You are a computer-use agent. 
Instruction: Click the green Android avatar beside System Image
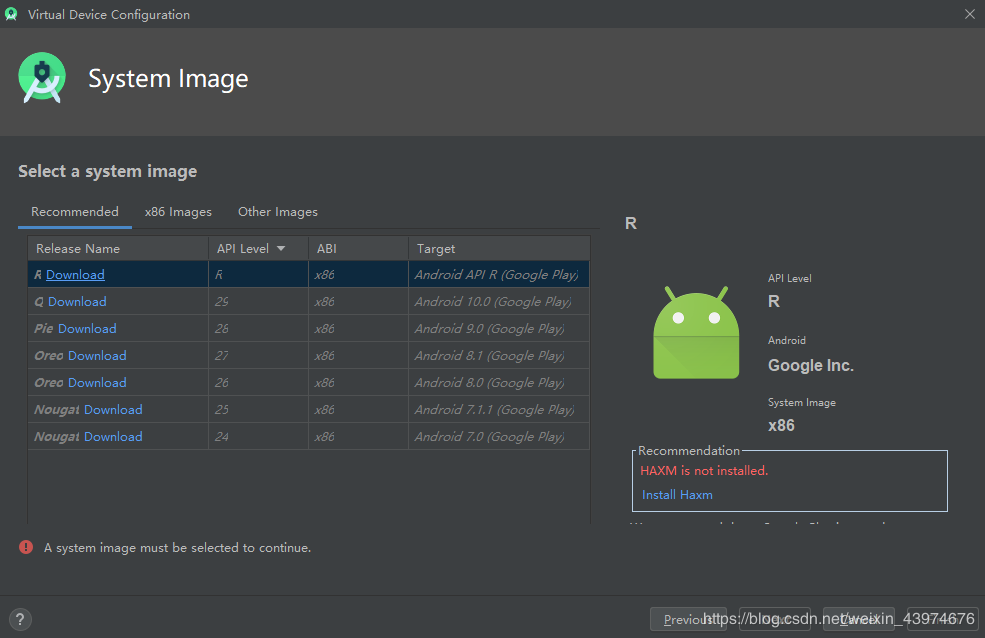click(x=41, y=77)
